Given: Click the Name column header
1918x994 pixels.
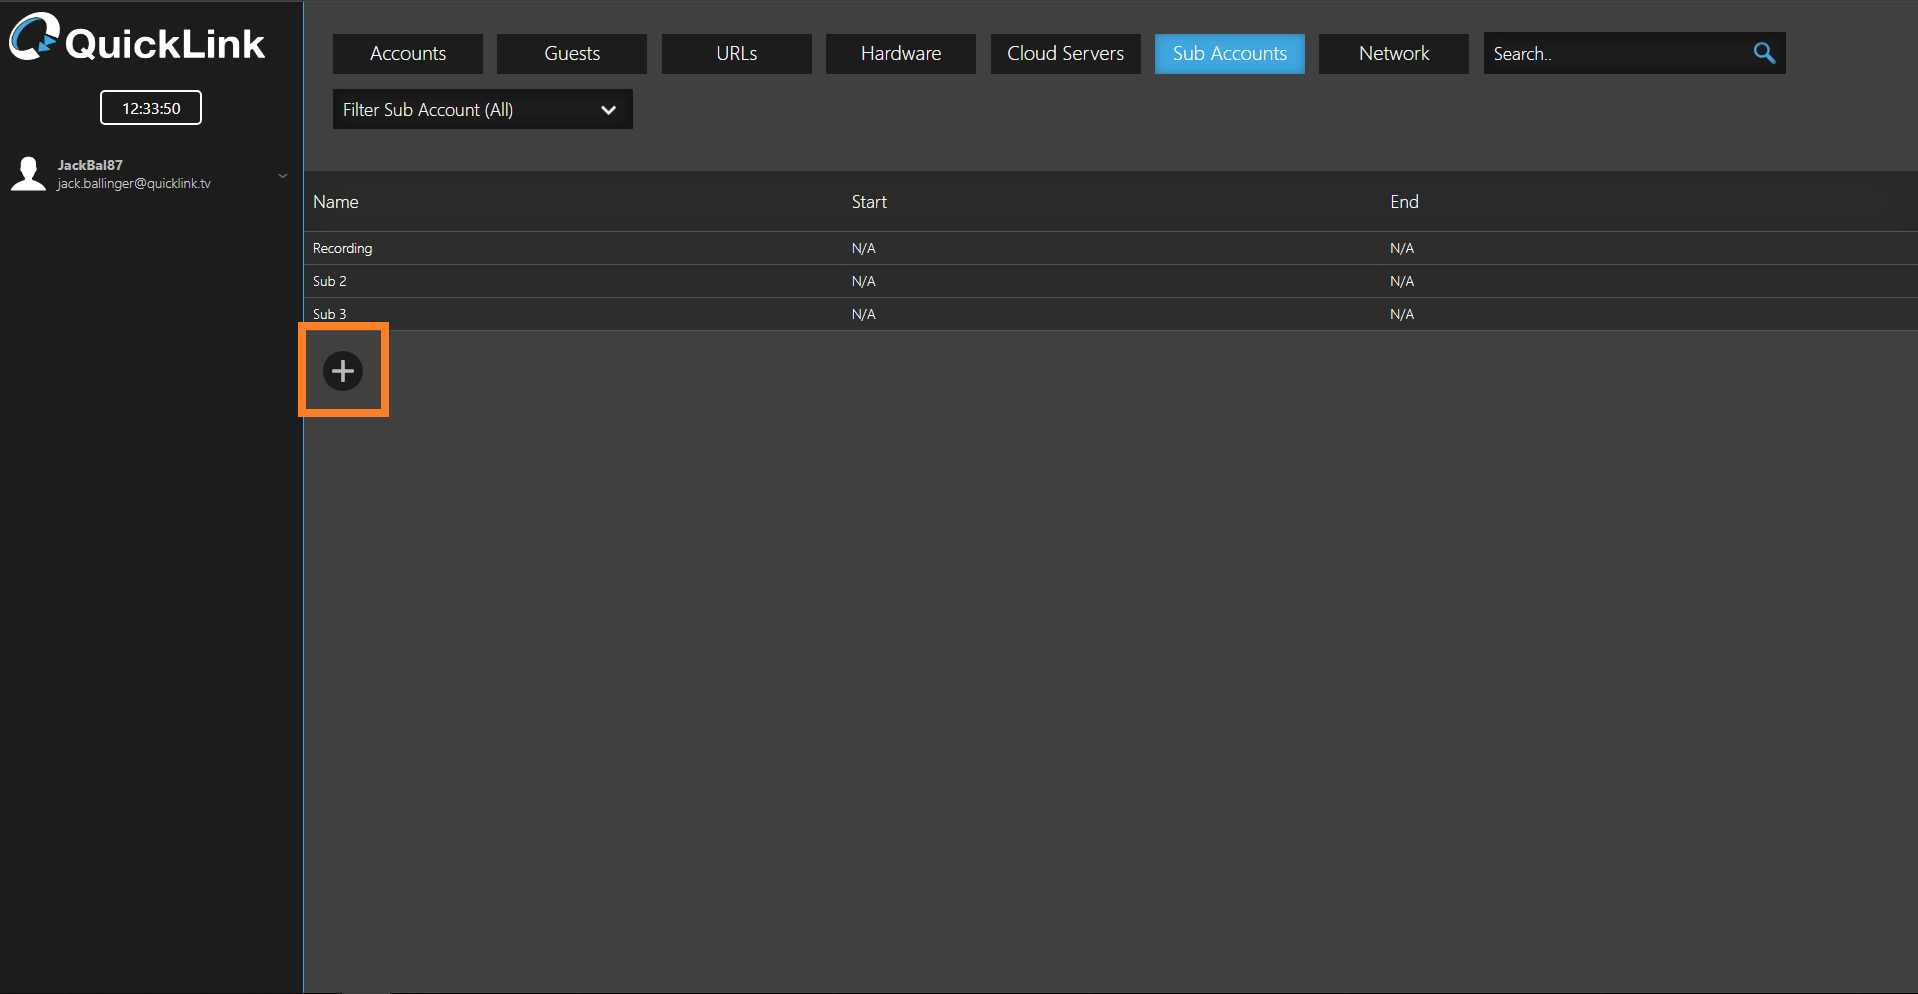Looking at the screenshot, I should pos(336,202).
